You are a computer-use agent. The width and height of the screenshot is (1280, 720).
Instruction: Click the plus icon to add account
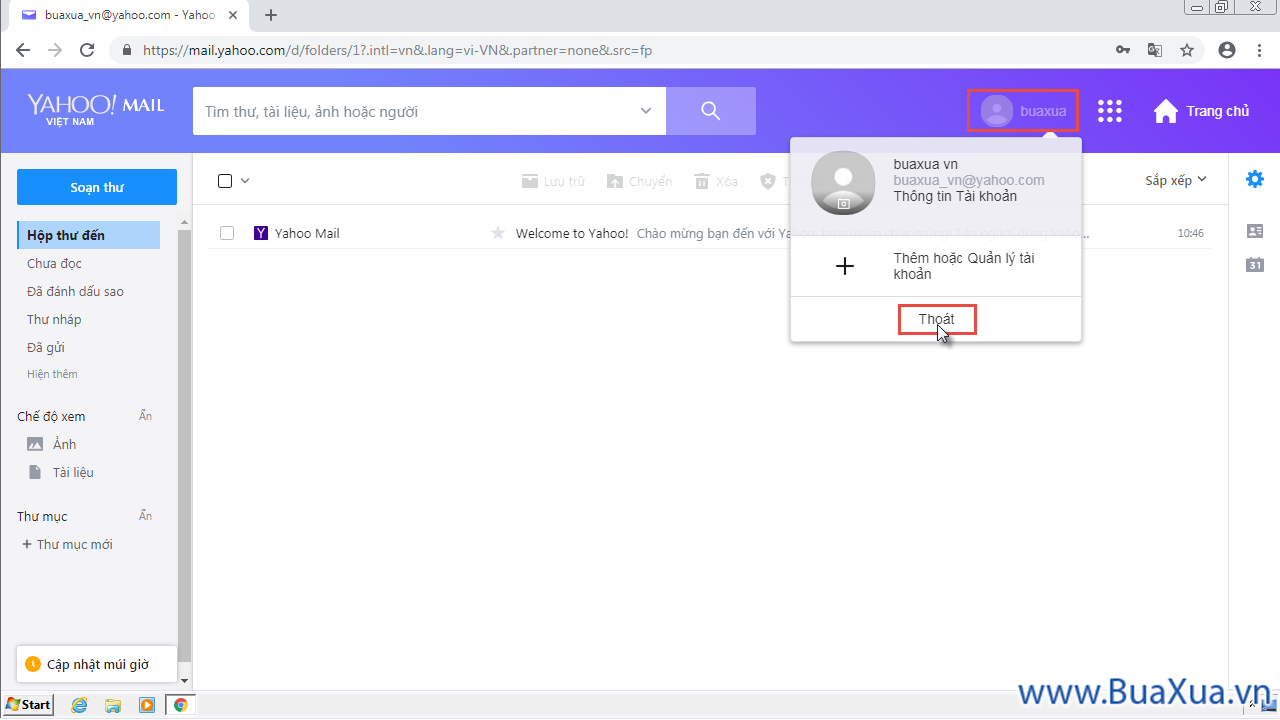click(845, 266)
